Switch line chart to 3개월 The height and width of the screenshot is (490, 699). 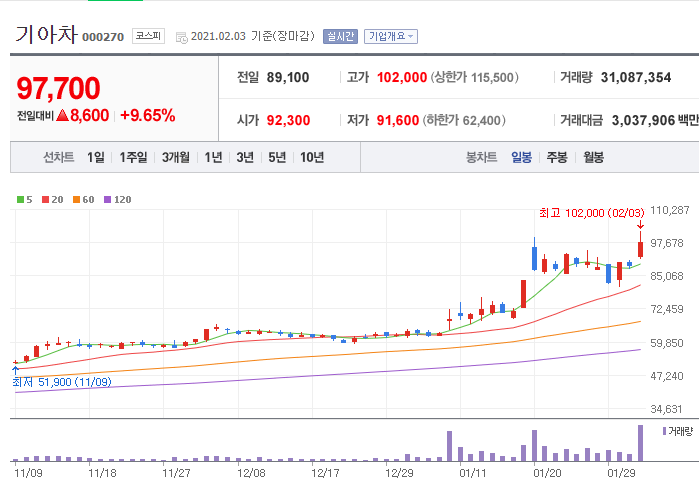point(176,157)
